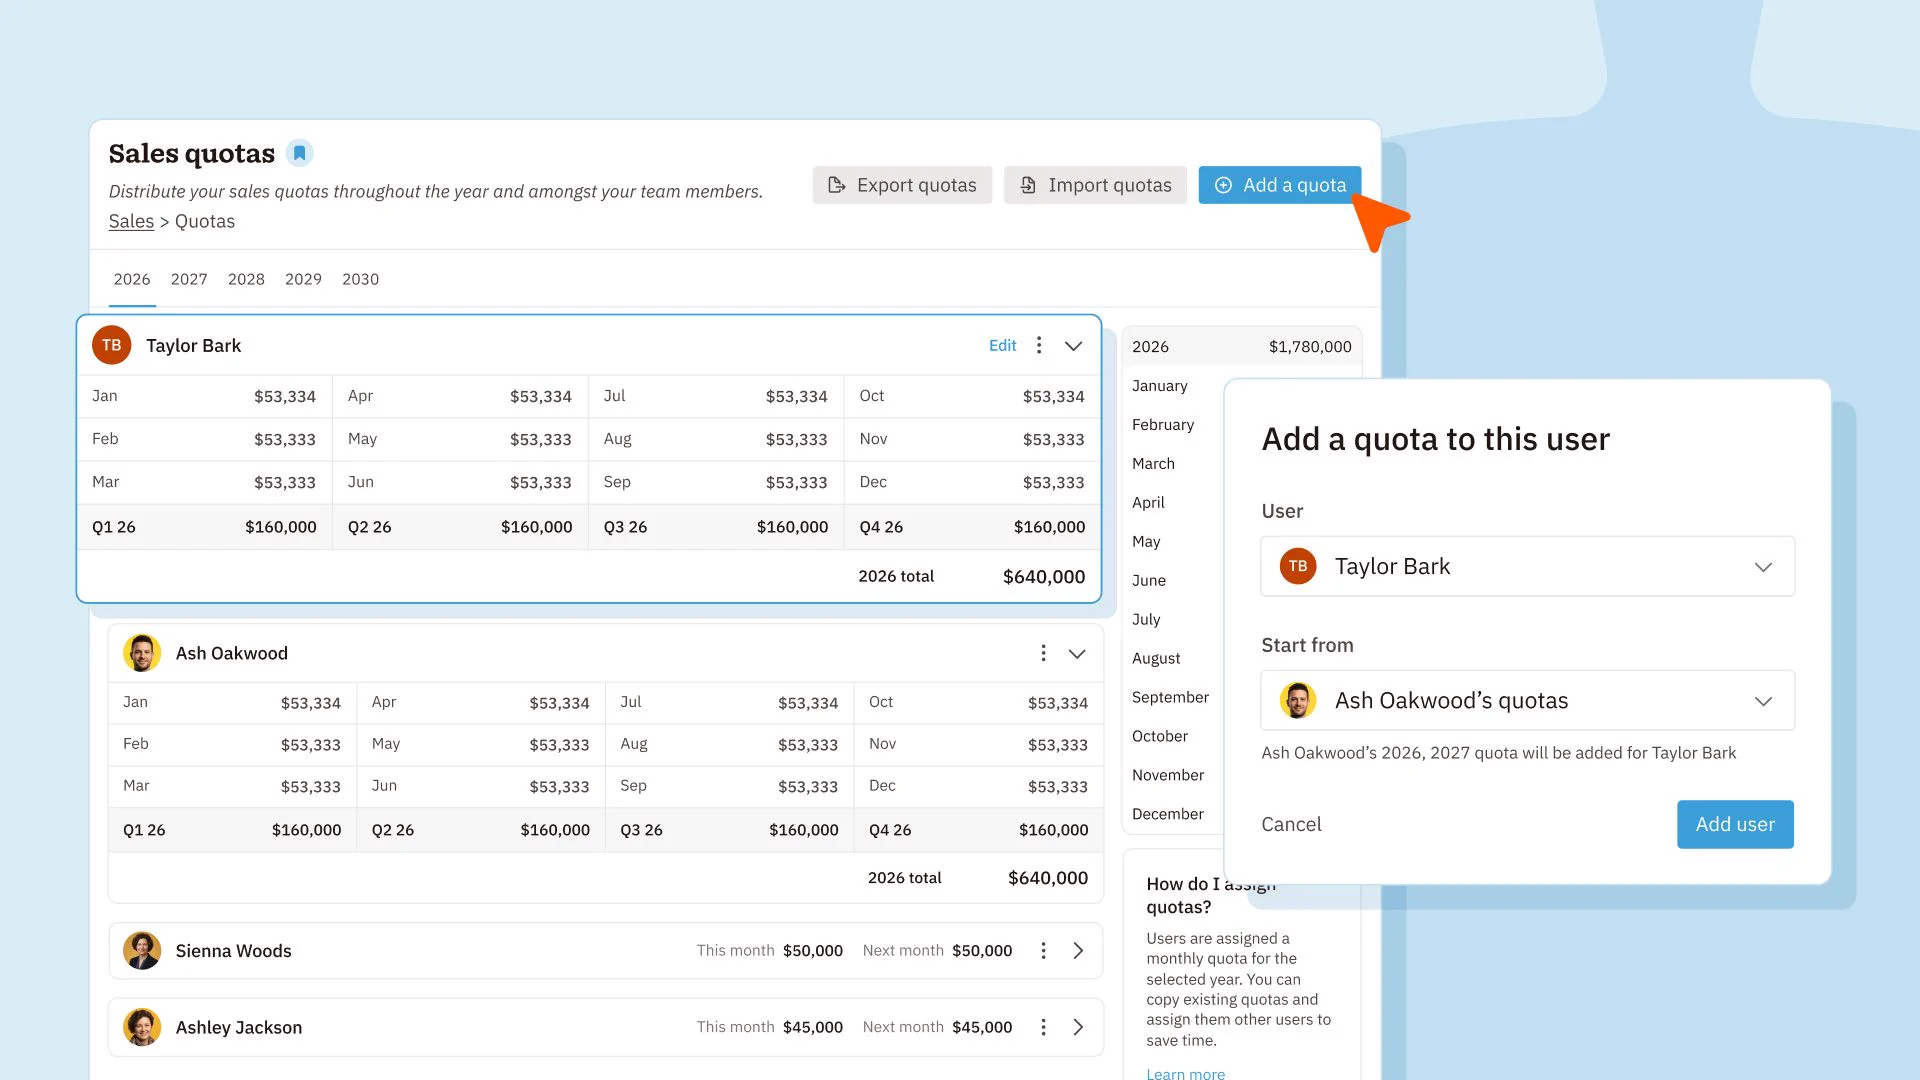
Task: Switch to the 2026 year tab
Action: [132, 279]
